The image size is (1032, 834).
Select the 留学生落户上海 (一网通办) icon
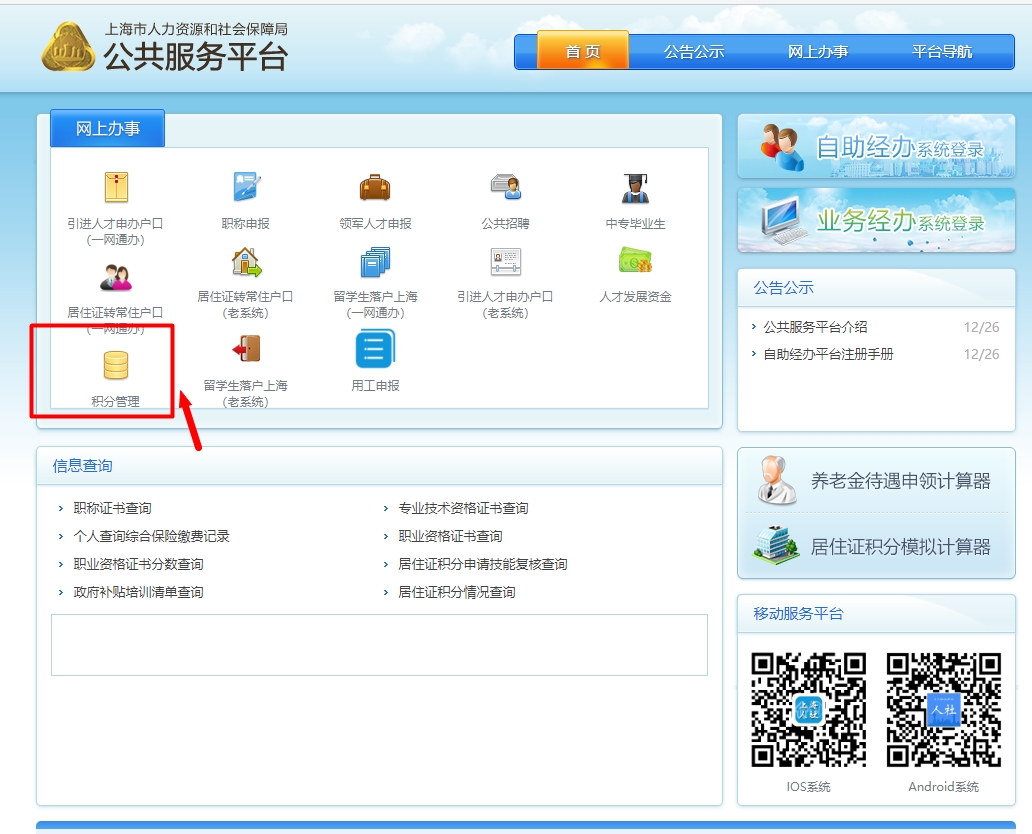coord(375,262)
